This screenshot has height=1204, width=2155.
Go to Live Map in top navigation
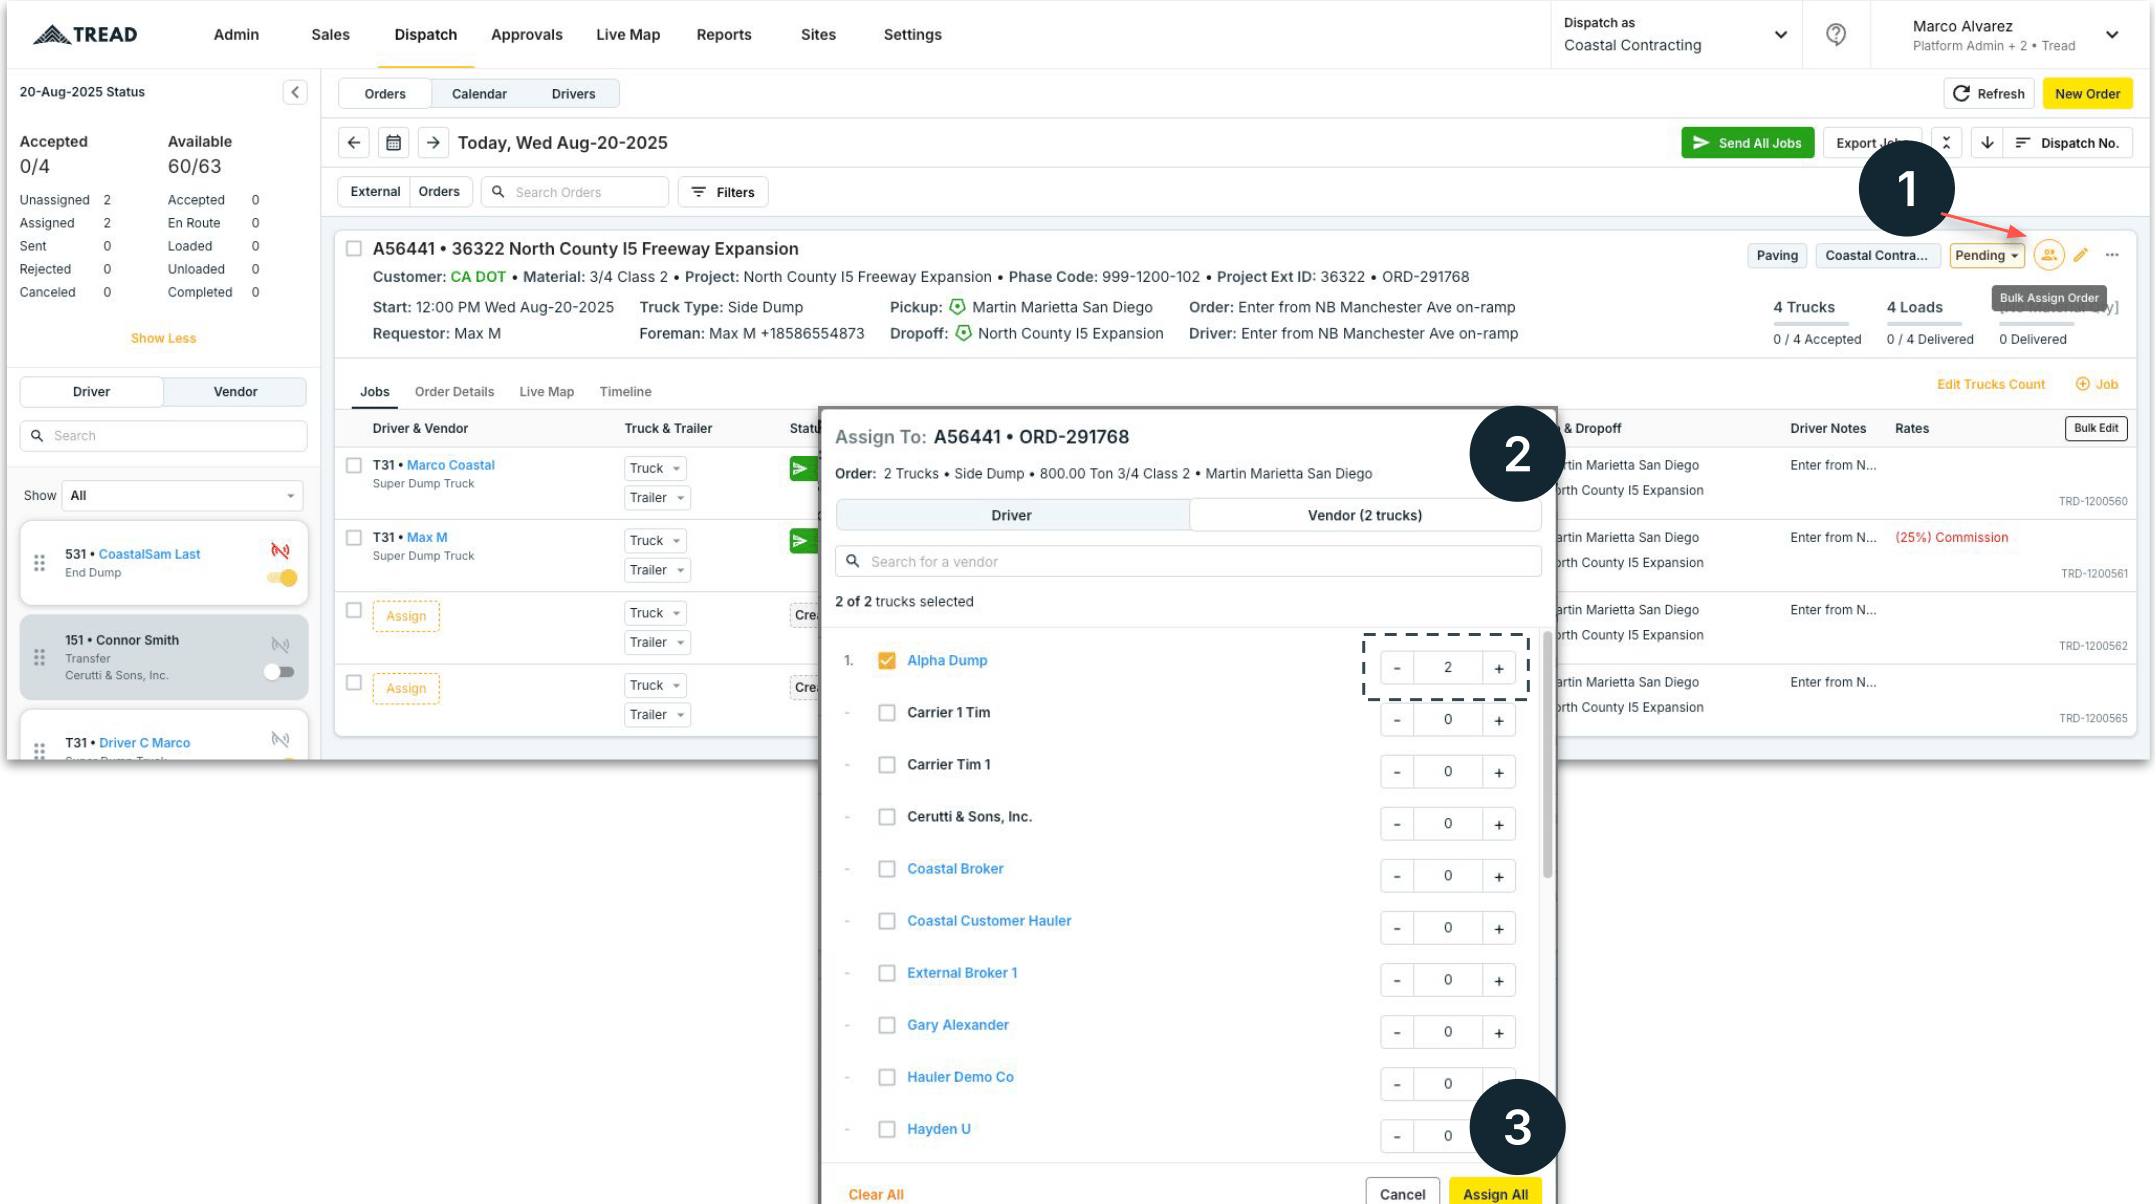[x=628, y=35]
